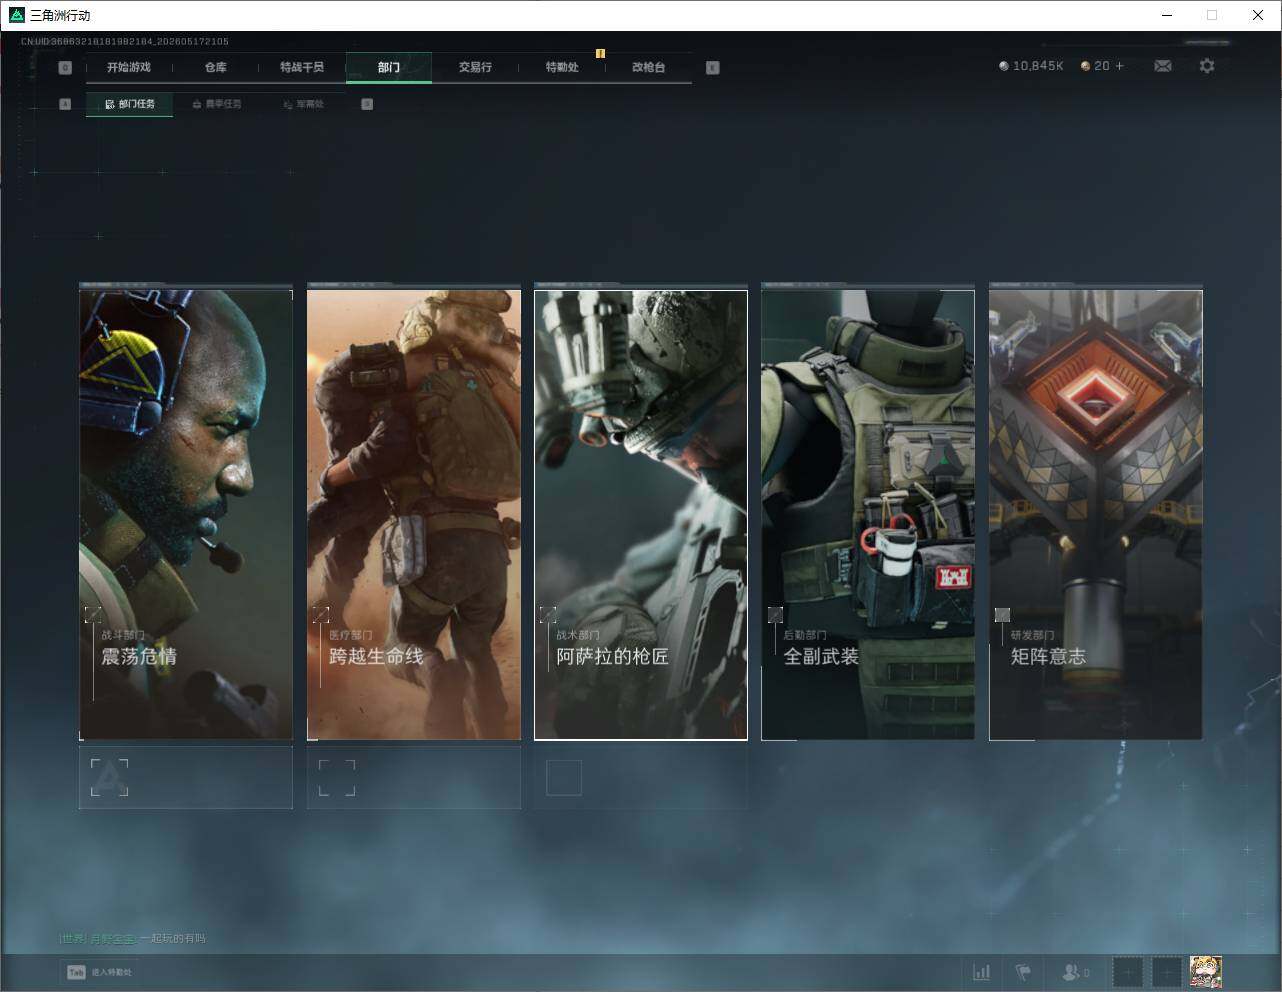The image size is (1282, 992).
Task: Switch to the 仓库 tab
Action: pyautogui.click(x=215, y=67)
